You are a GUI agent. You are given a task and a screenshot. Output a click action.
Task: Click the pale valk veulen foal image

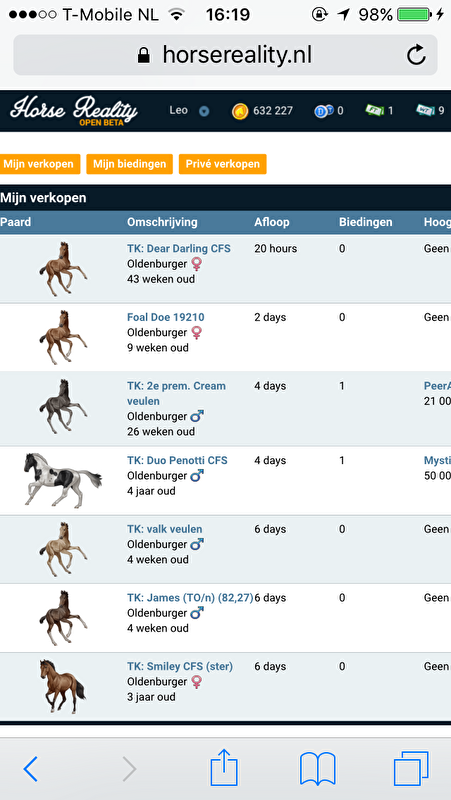[x=63, y=549]
